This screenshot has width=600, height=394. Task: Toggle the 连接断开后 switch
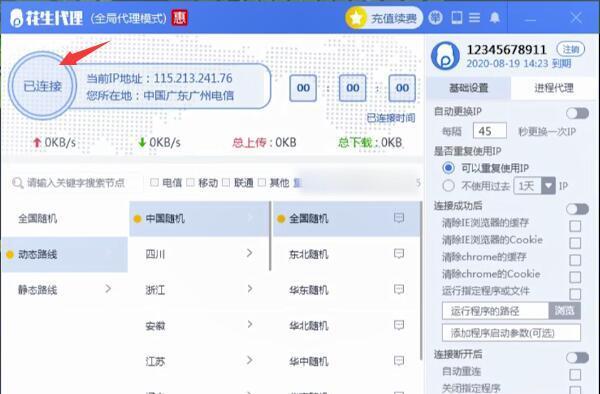click(x=577, y=358)
